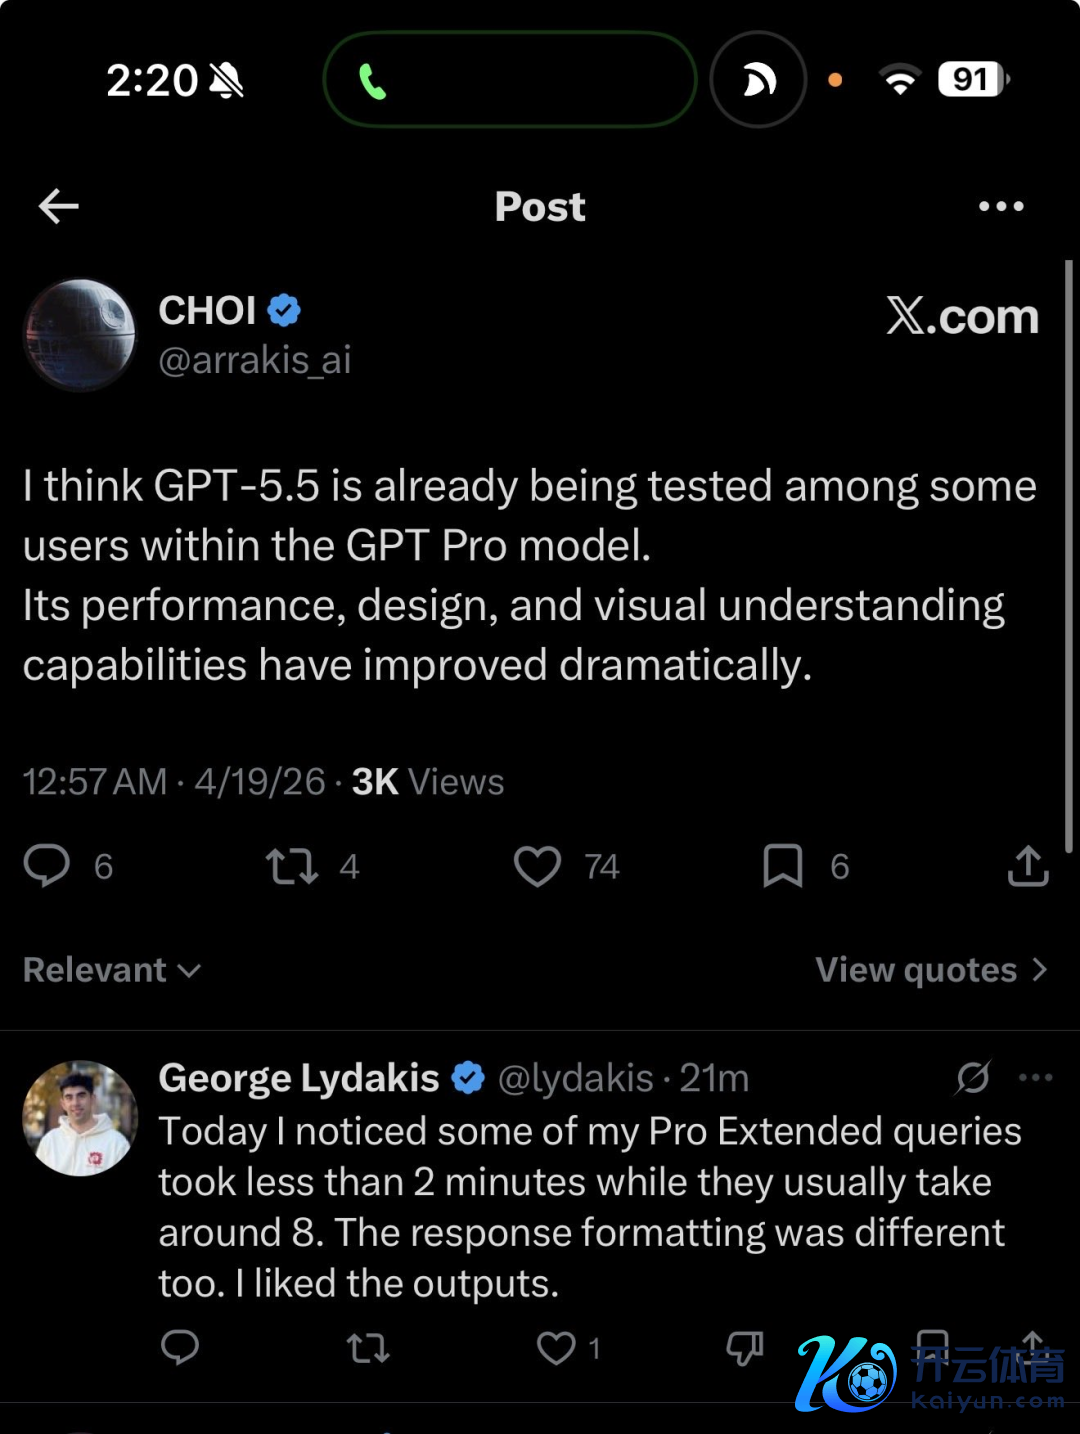
Task: Open the views count for the post
Action: [428, 782]
